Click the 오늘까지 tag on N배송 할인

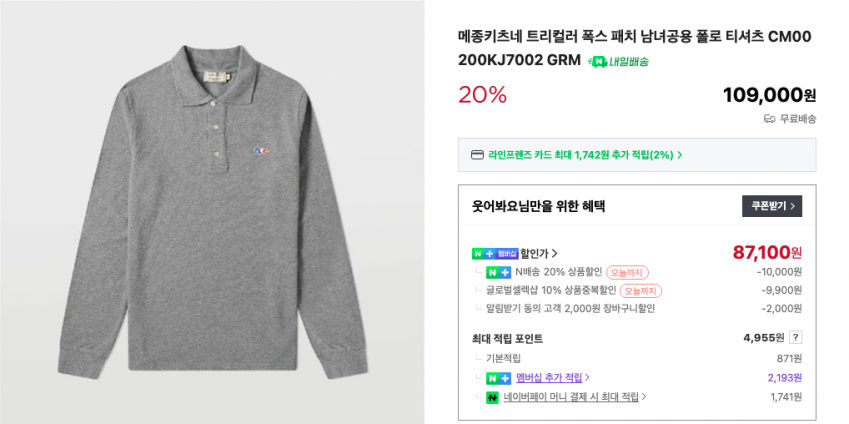(x=627, y=272)
